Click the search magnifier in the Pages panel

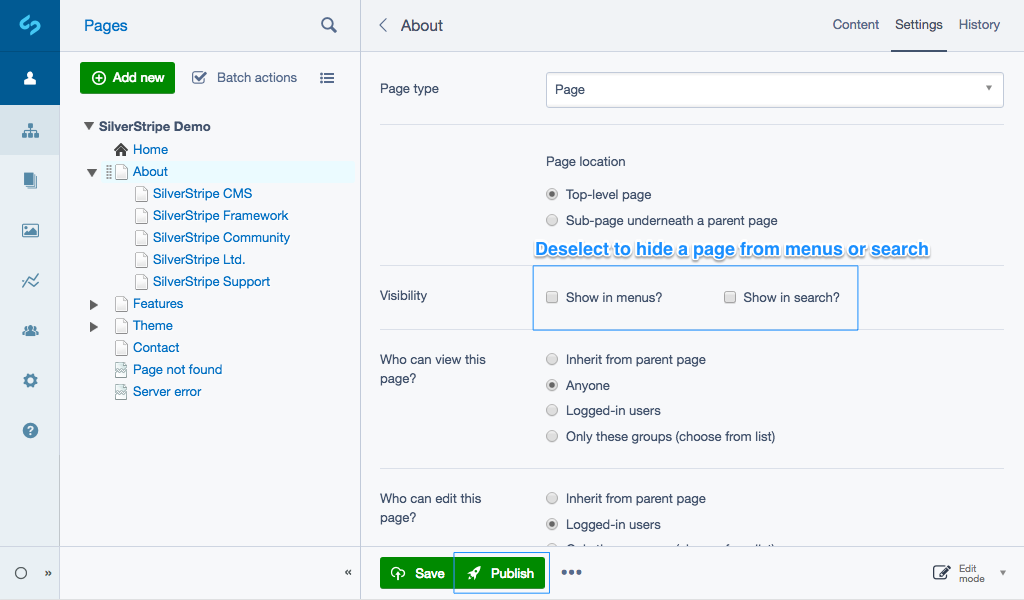[328, 25]
